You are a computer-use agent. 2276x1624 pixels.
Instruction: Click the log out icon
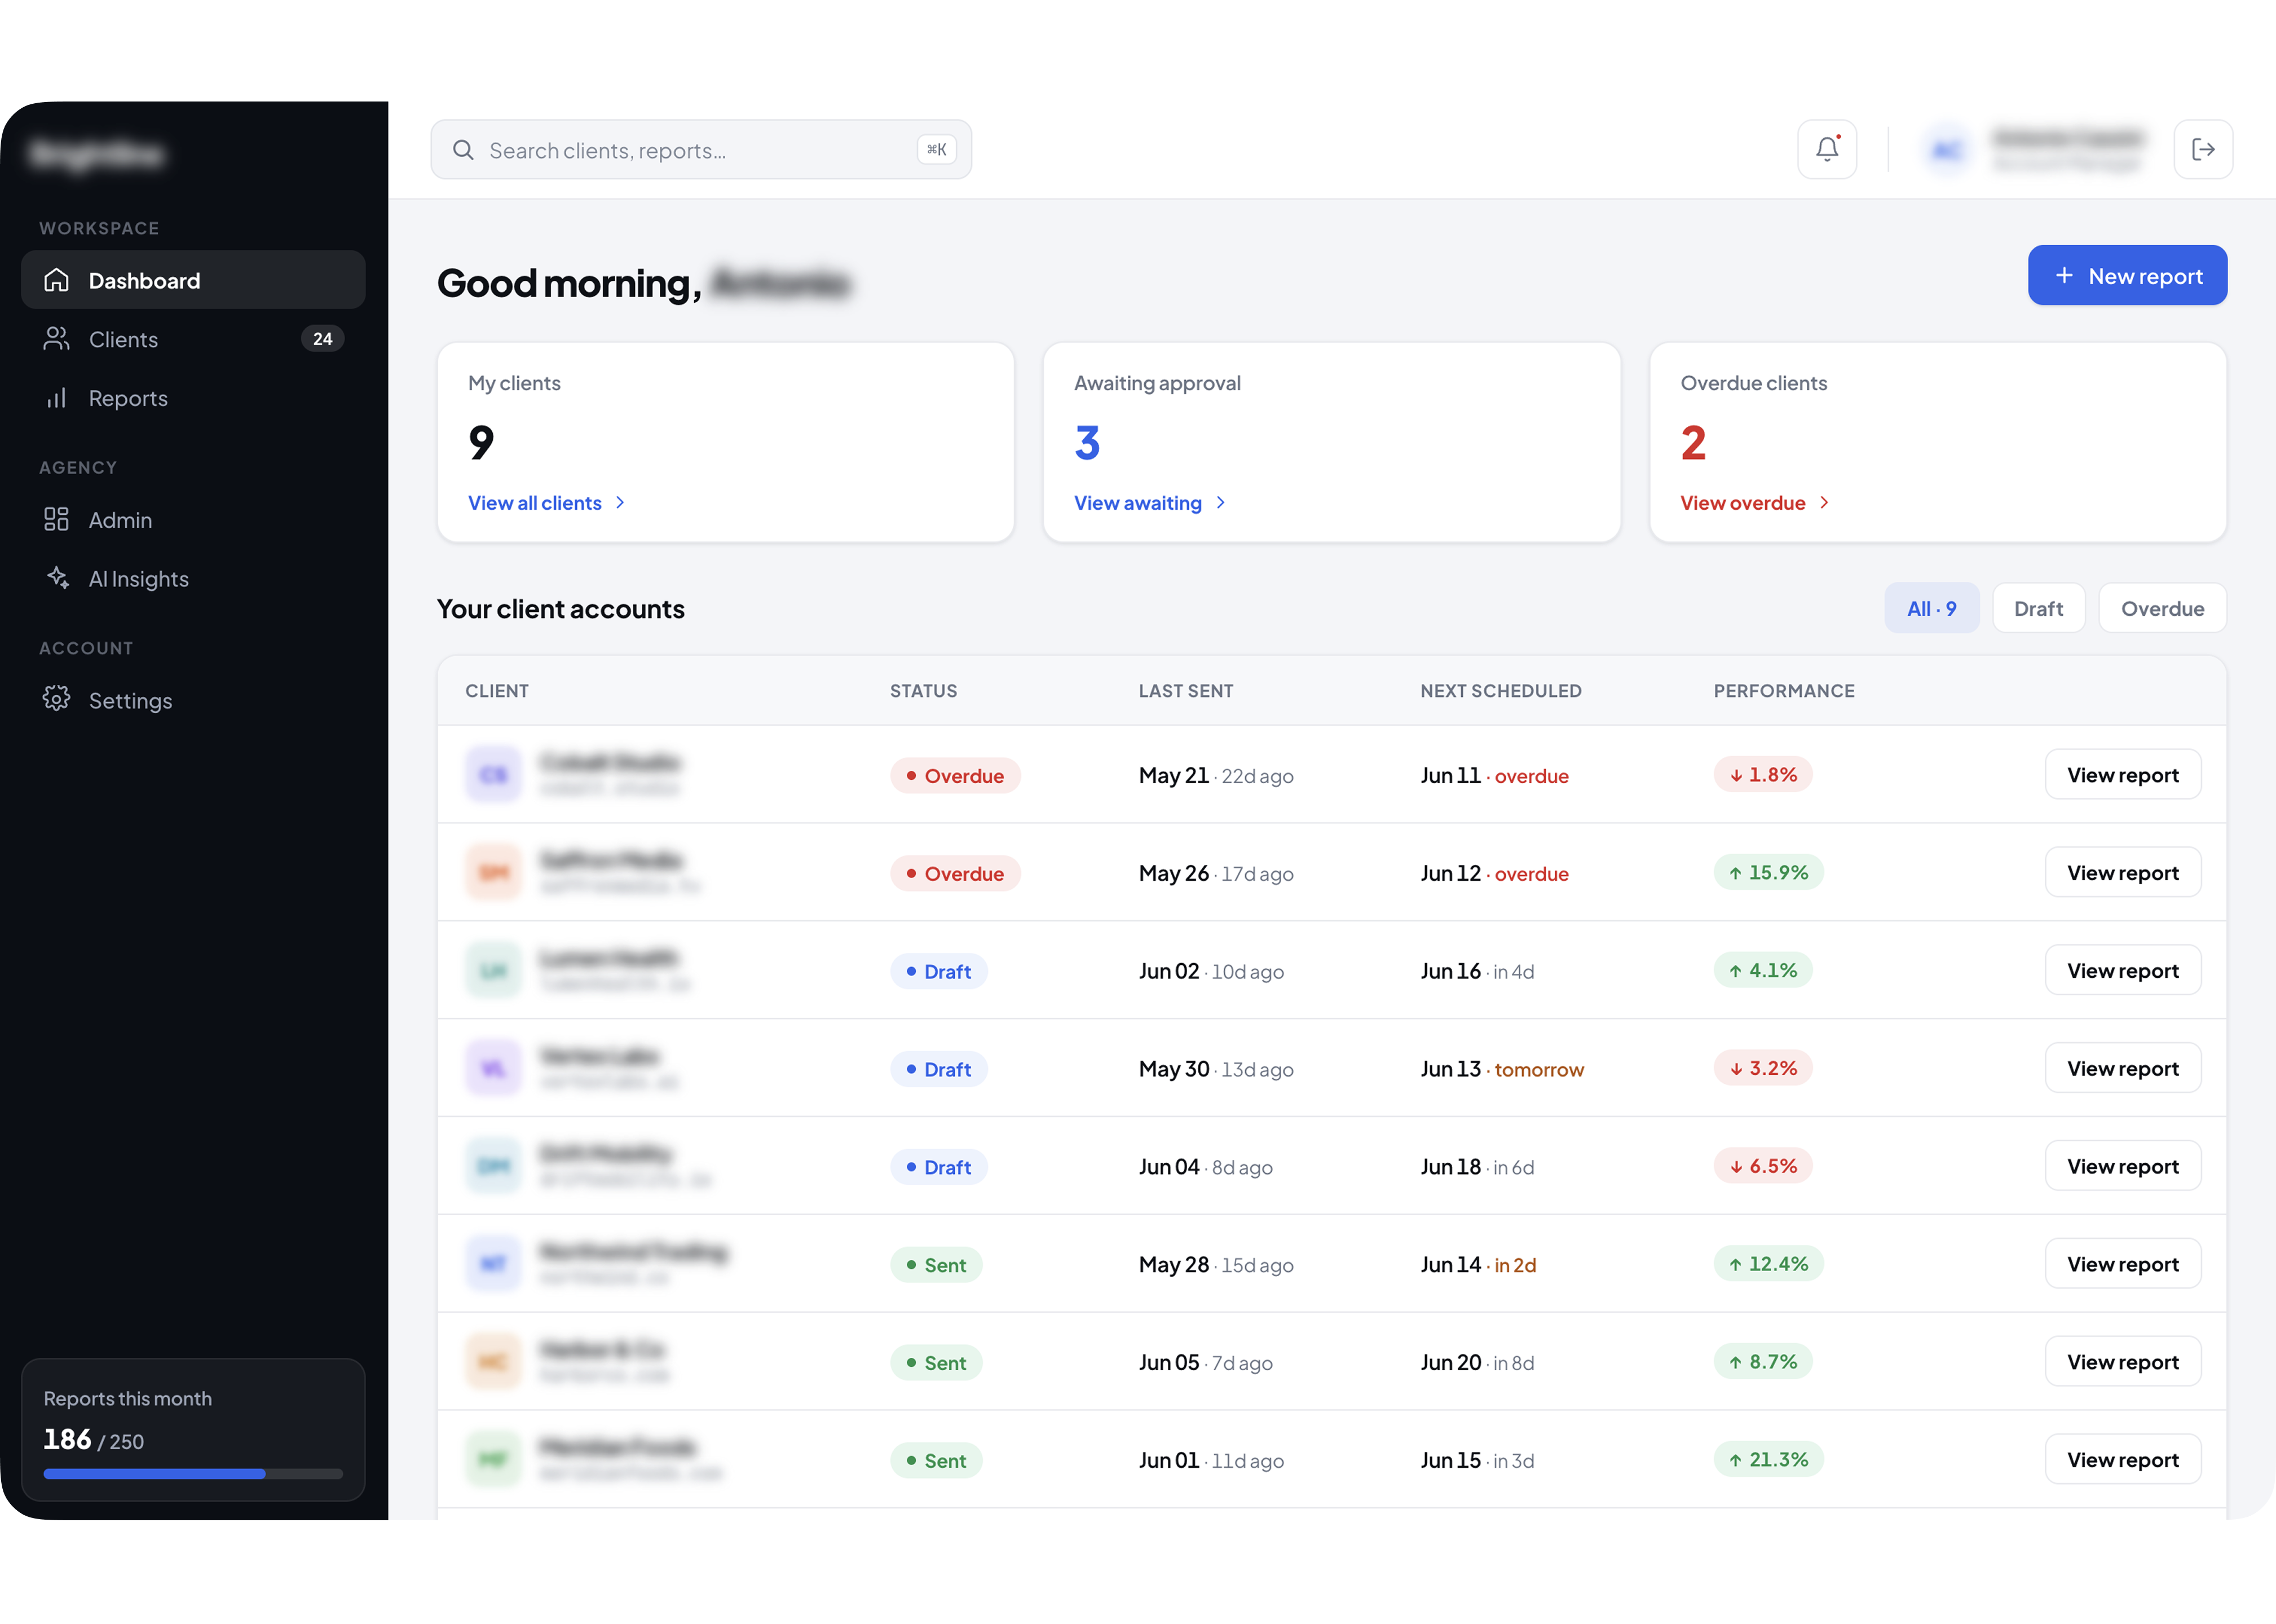(x=2203, y=150)
